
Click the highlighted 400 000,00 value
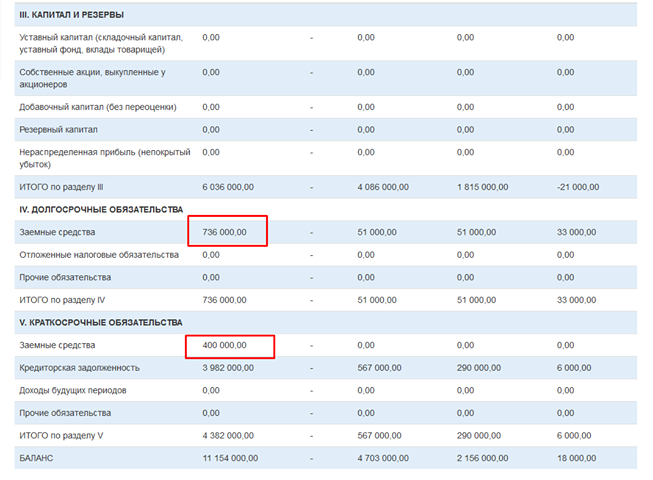click(x=224, y=345)
